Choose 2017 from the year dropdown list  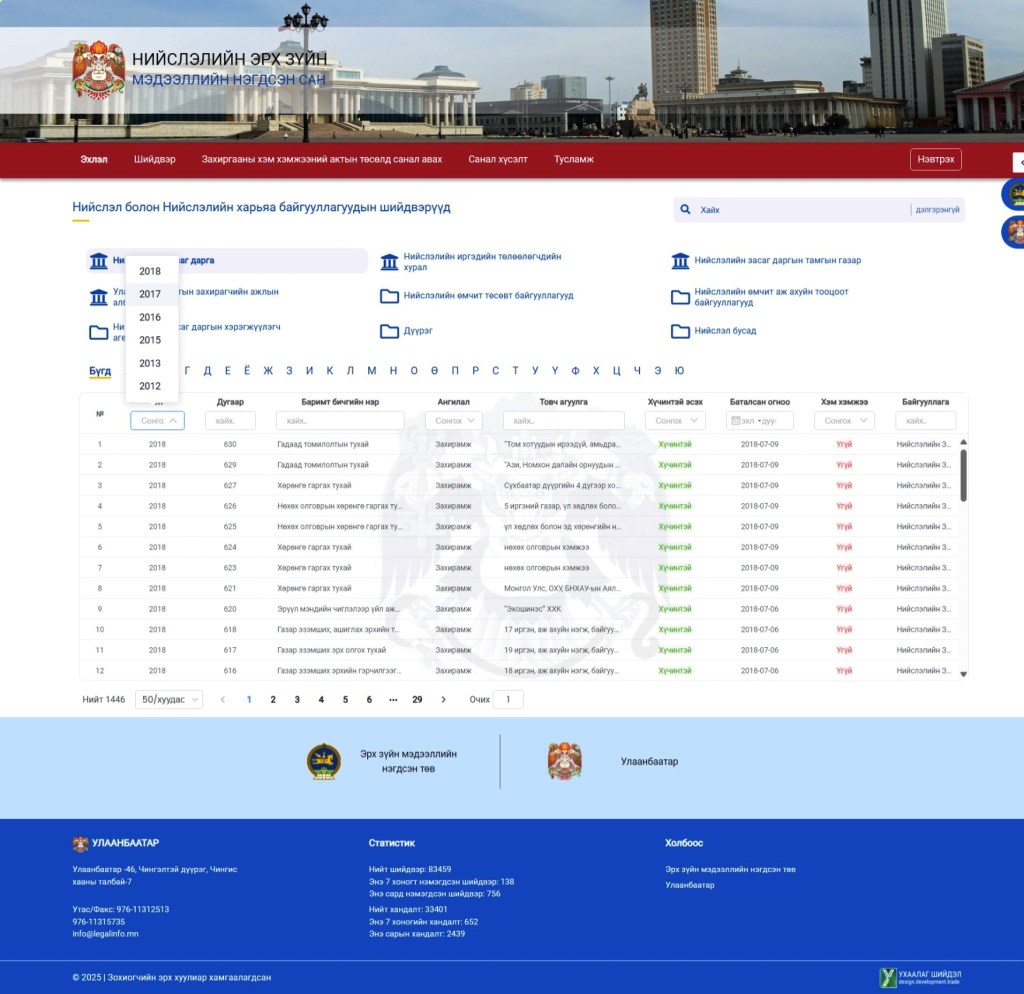[150, 294]
